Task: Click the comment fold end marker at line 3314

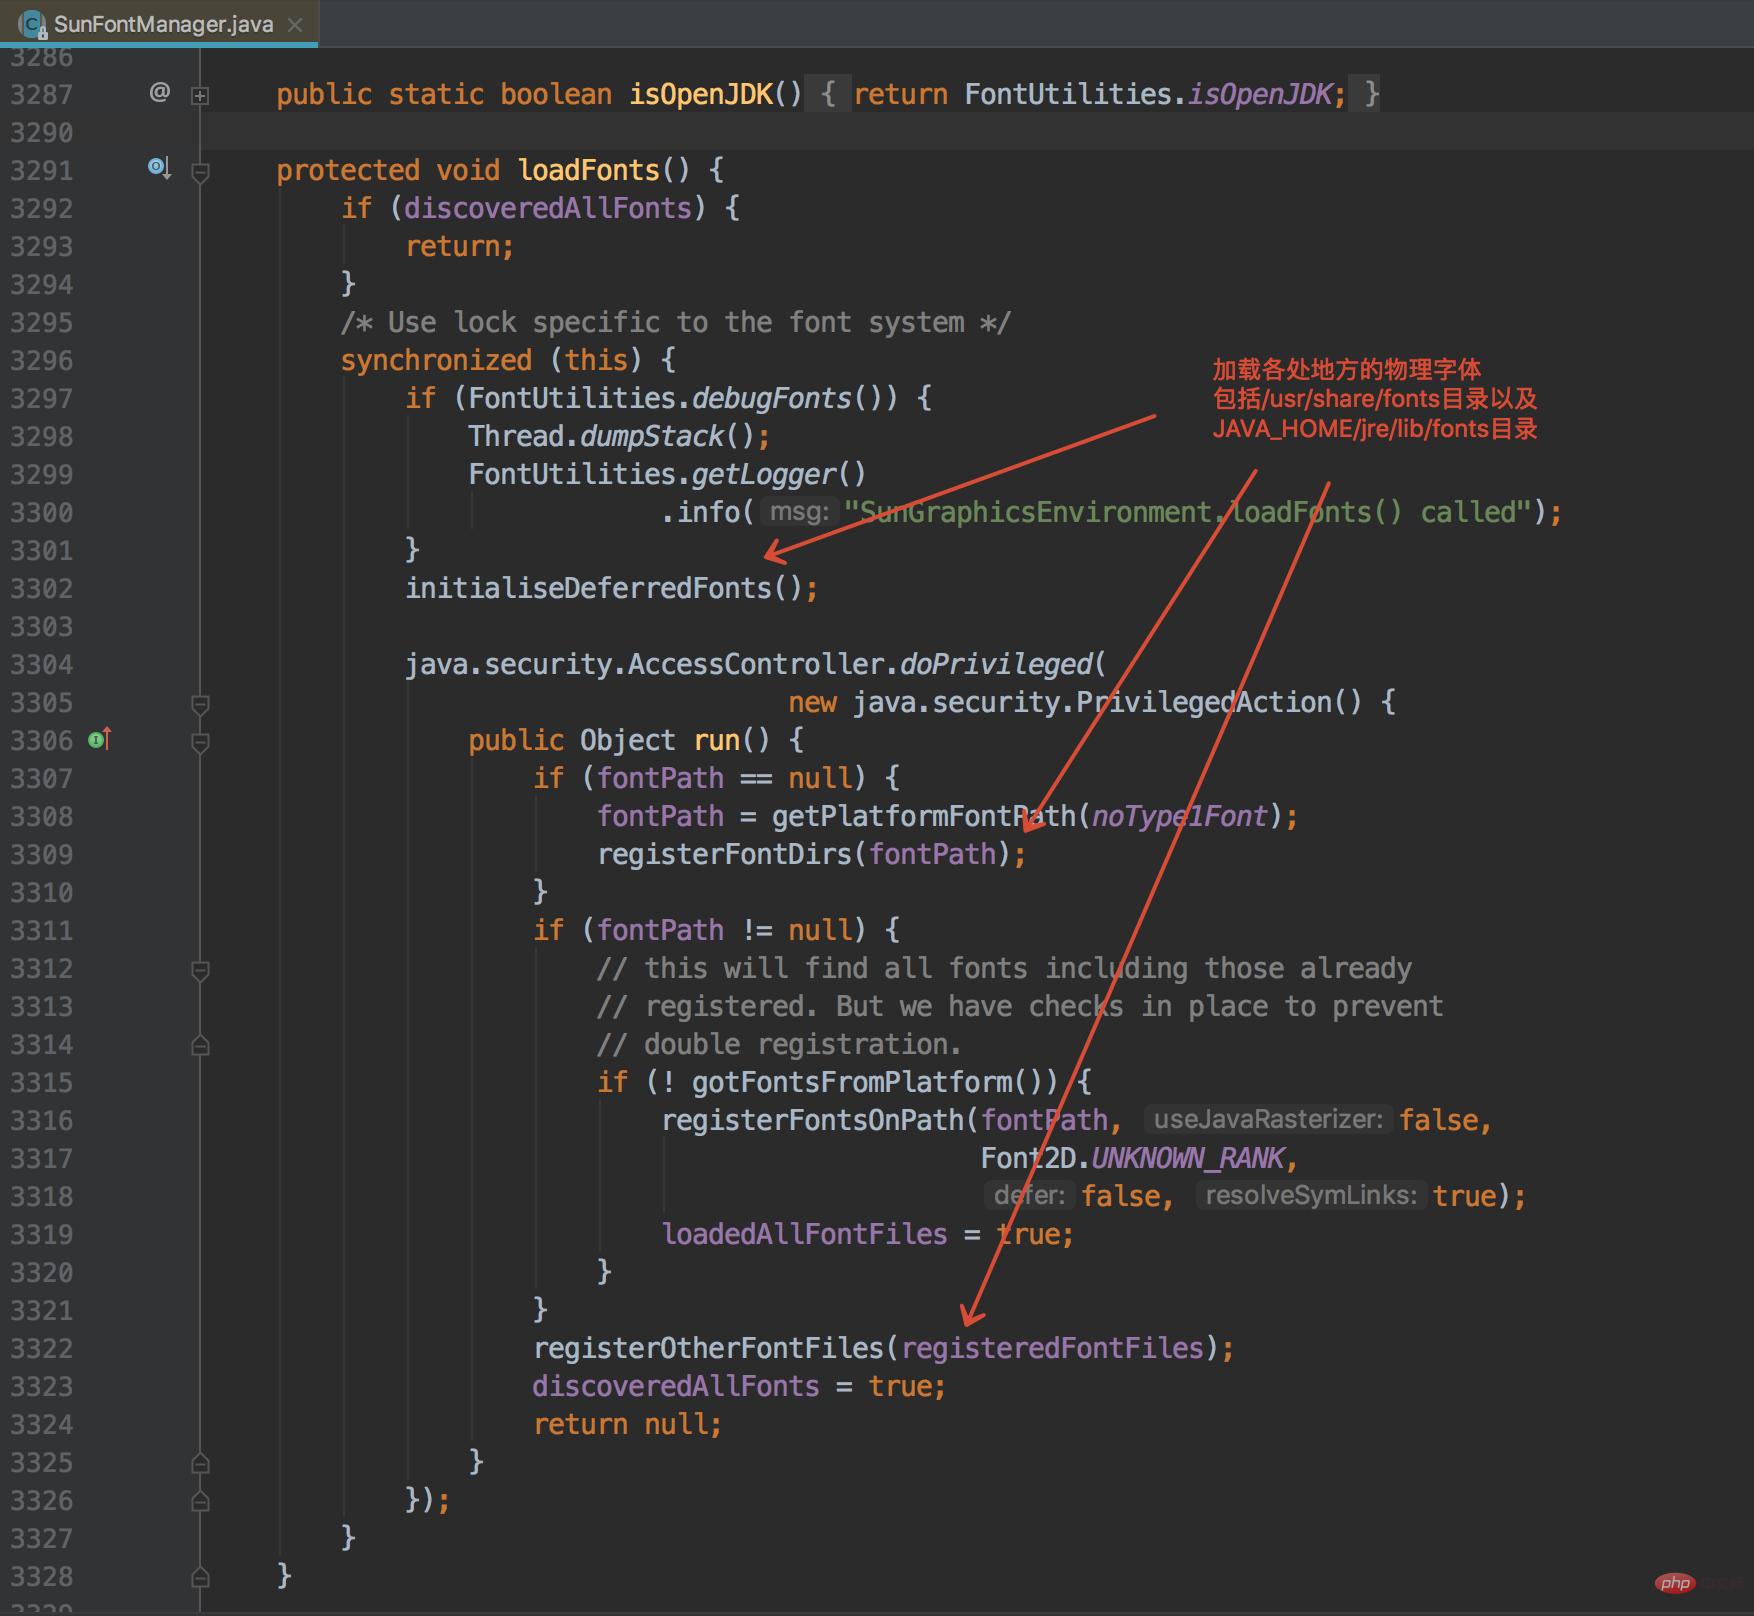Action: coord(200,1045)
